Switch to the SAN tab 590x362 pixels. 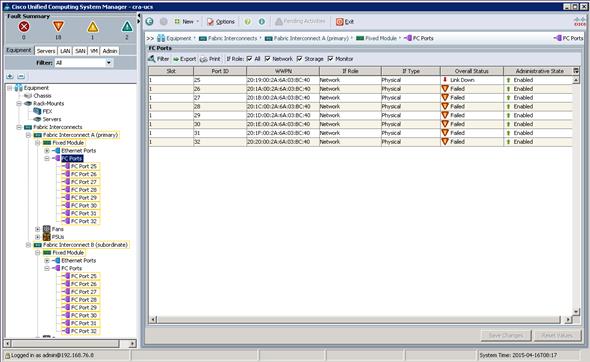80,51
